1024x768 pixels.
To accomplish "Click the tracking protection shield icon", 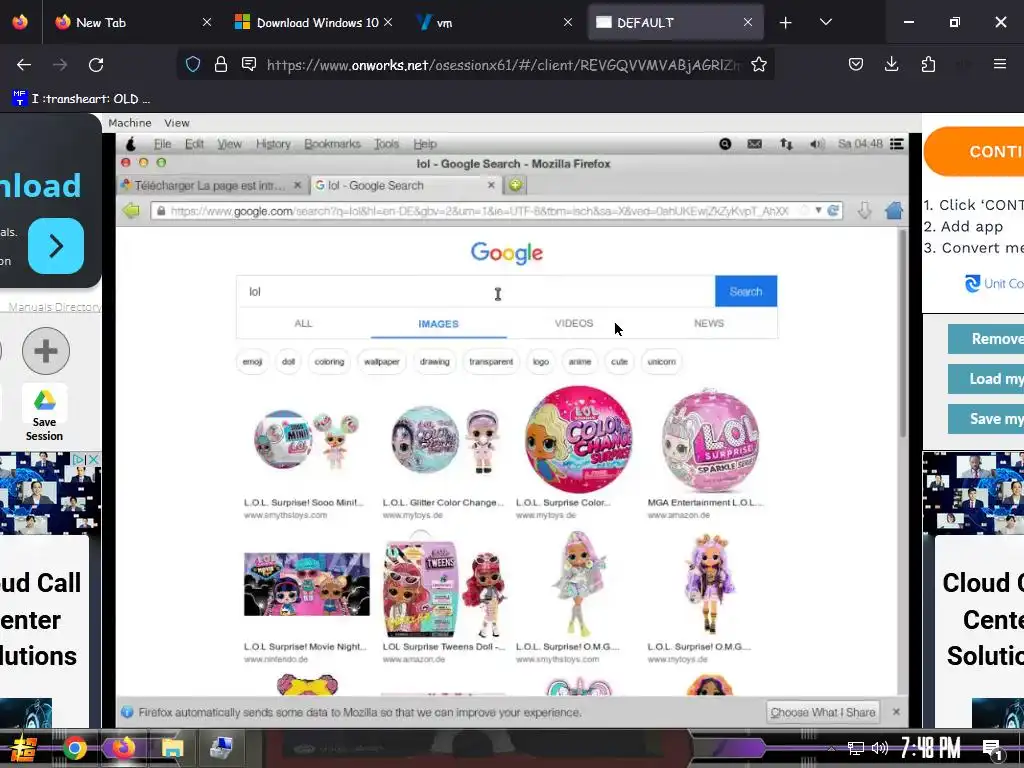I will (193, 64).
